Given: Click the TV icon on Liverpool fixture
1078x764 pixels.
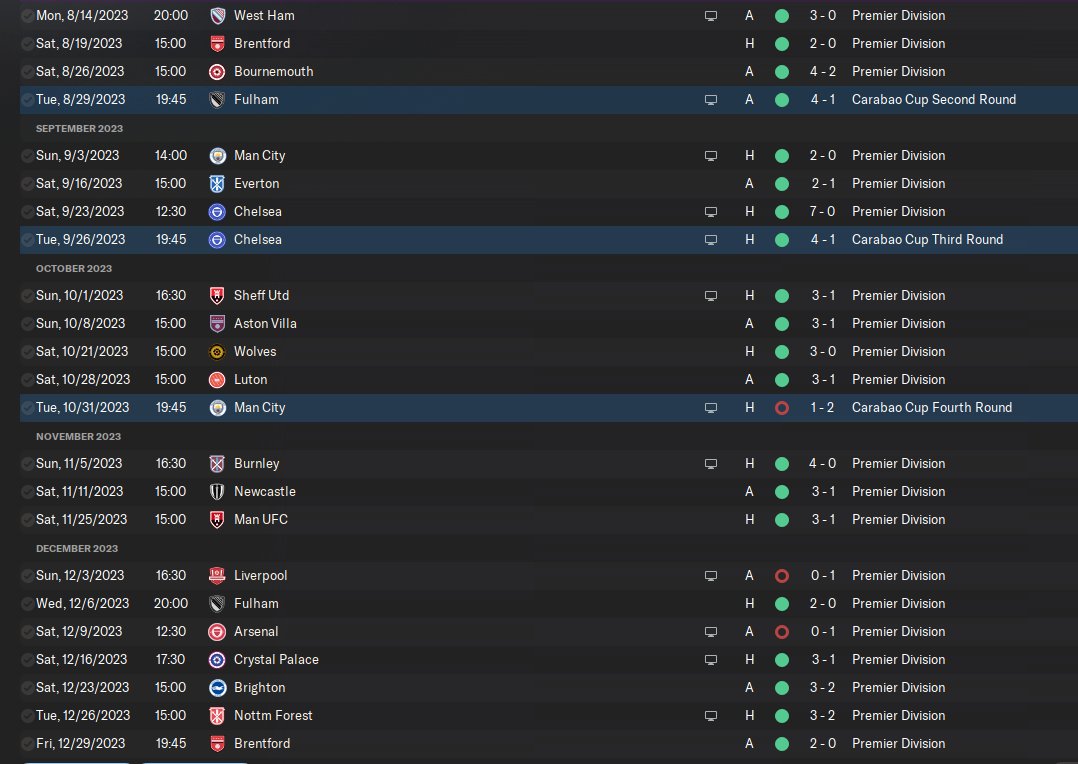Looking at the screenshot, I should click(711, 576).
